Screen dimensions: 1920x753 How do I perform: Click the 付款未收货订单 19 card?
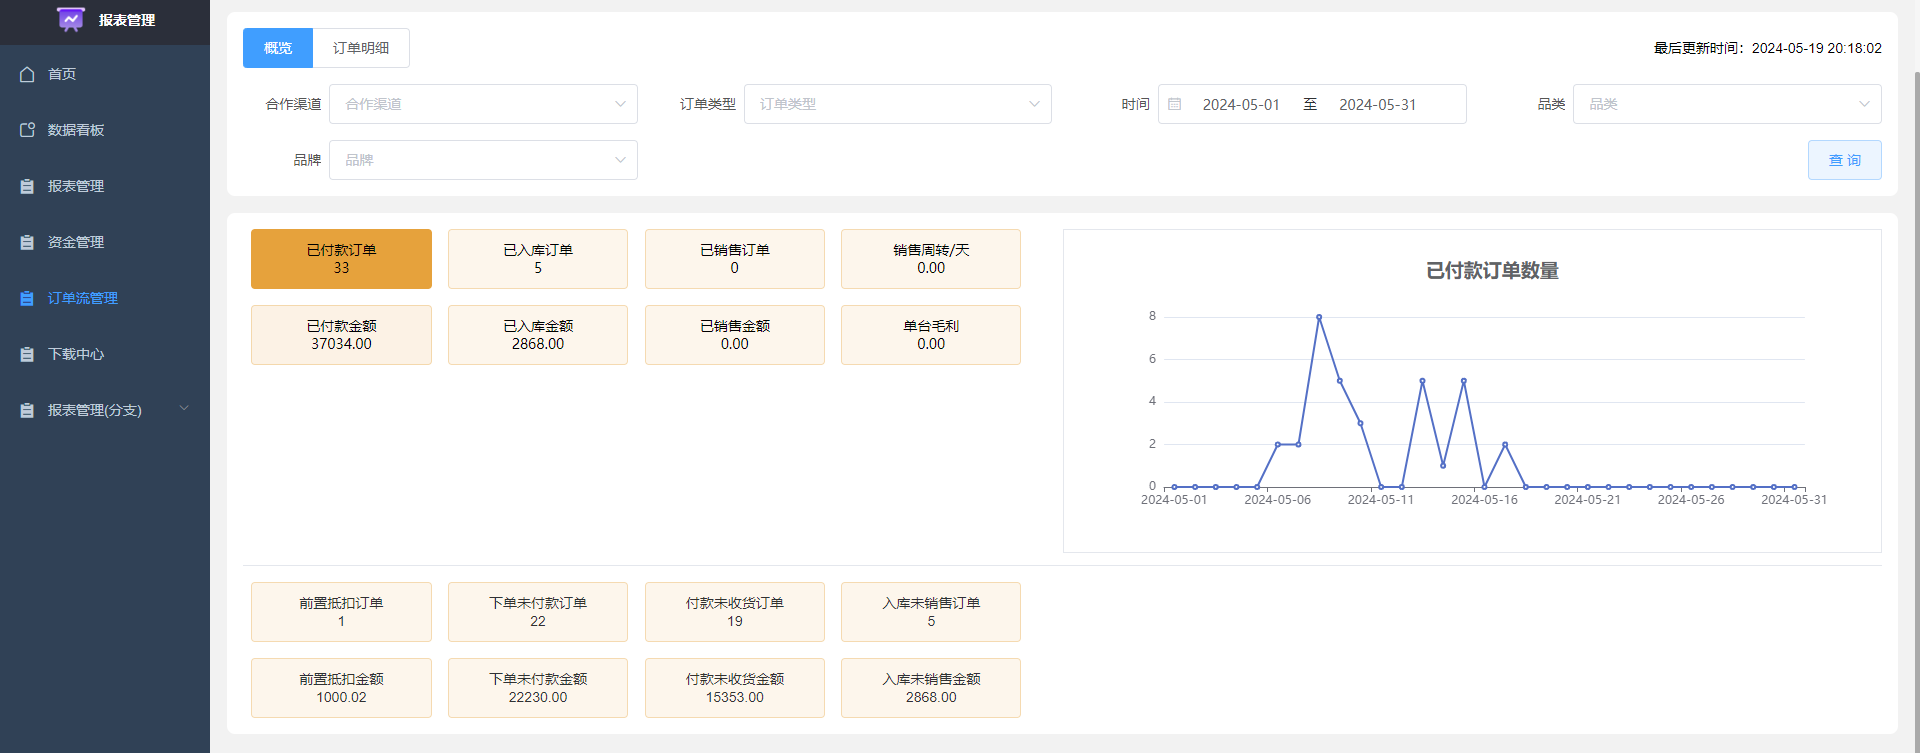pyautogui.click(x=735, y=612)
